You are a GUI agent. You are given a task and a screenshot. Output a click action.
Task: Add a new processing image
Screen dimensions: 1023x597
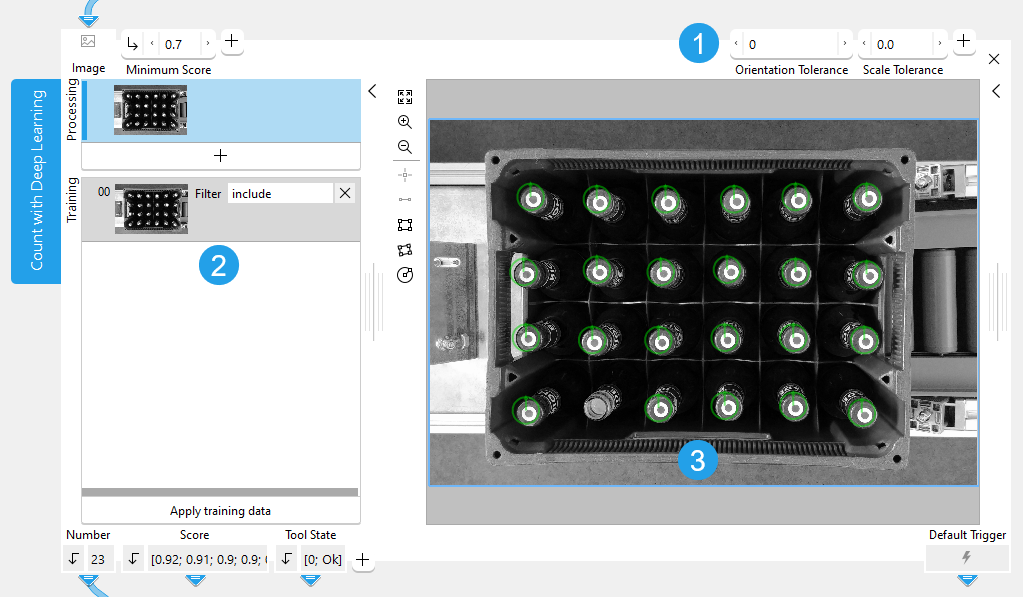point(220,156)
